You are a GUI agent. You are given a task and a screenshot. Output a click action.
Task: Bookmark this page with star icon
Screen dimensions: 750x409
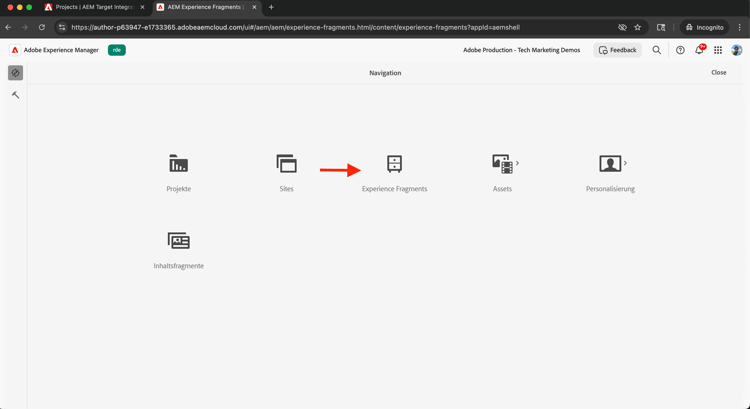click(x=638, y=27)
